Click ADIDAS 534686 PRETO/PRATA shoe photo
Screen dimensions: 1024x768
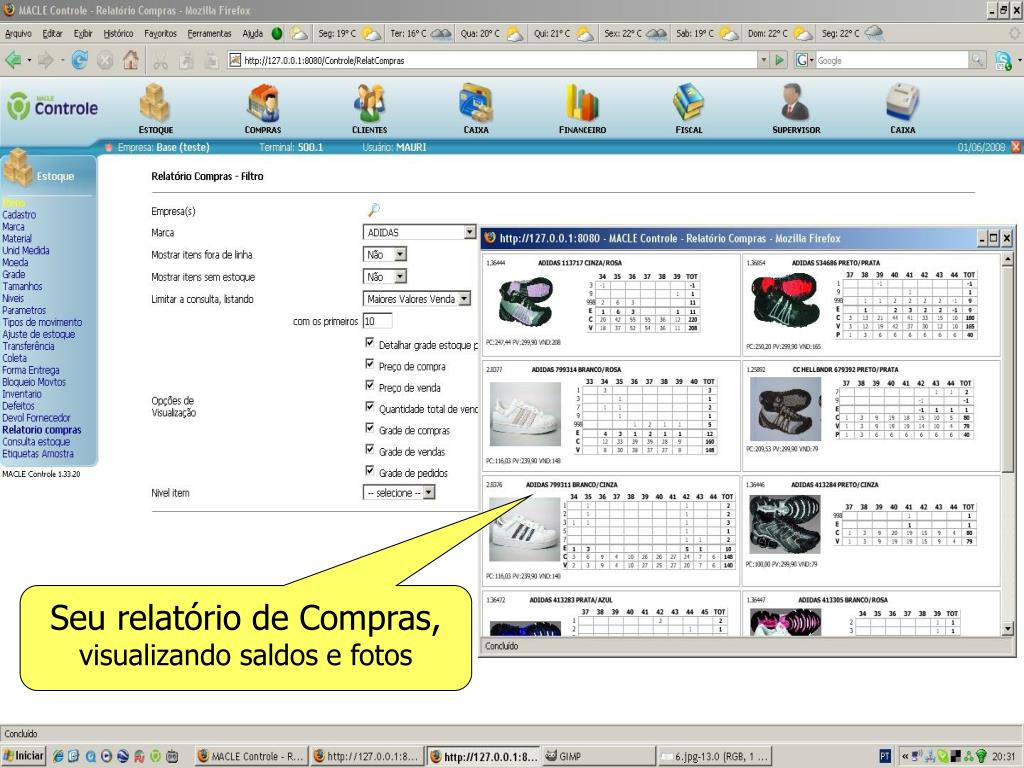click(x=784, y=300)
